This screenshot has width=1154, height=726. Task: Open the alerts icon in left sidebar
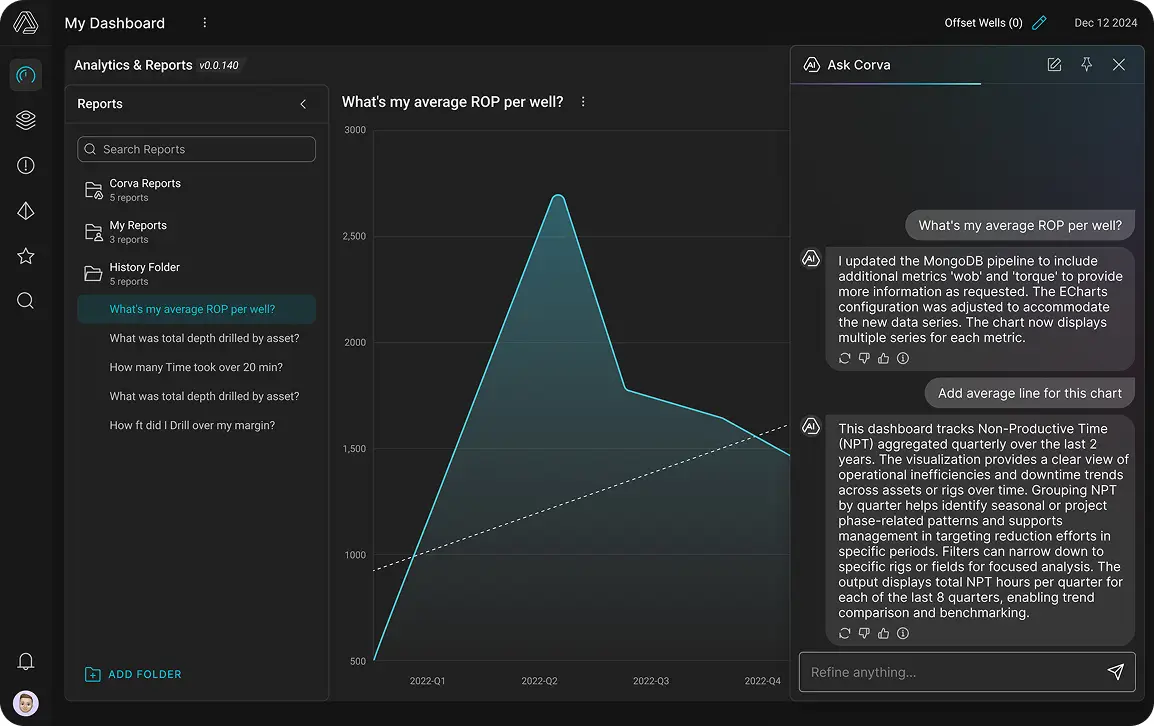pos(26,166)
